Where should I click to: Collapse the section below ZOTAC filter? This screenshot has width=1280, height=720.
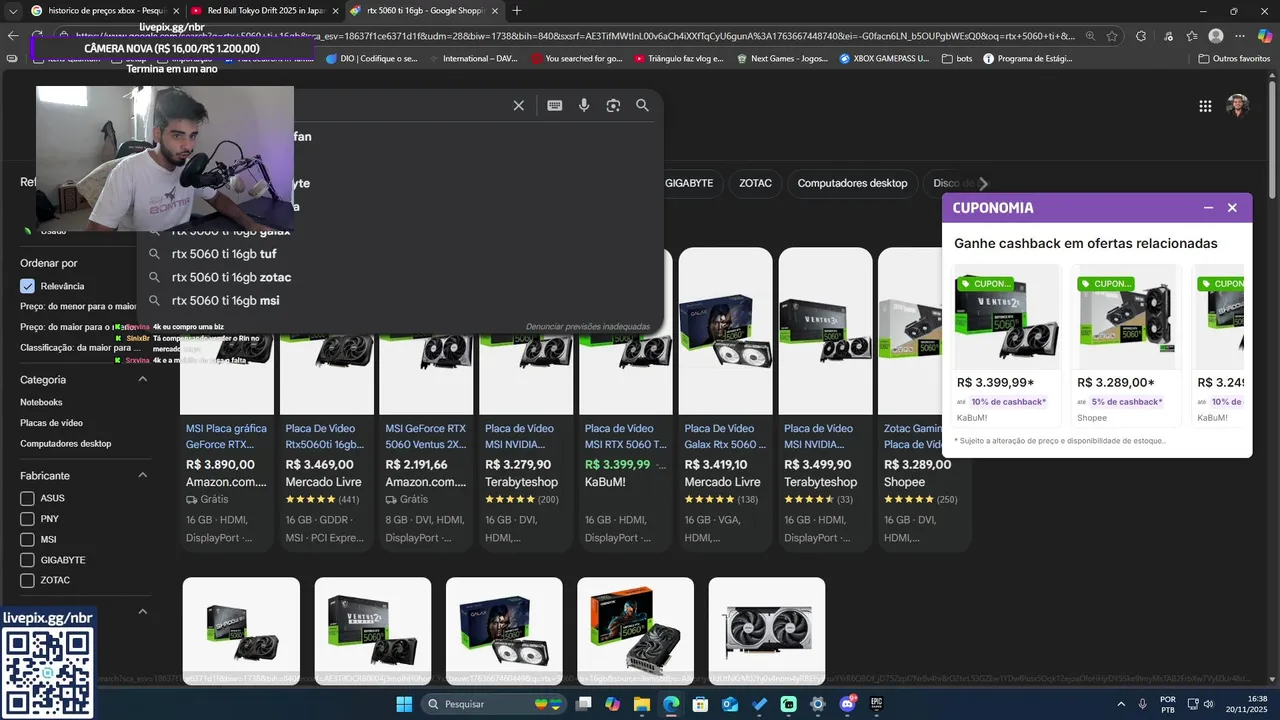point(142,611)
